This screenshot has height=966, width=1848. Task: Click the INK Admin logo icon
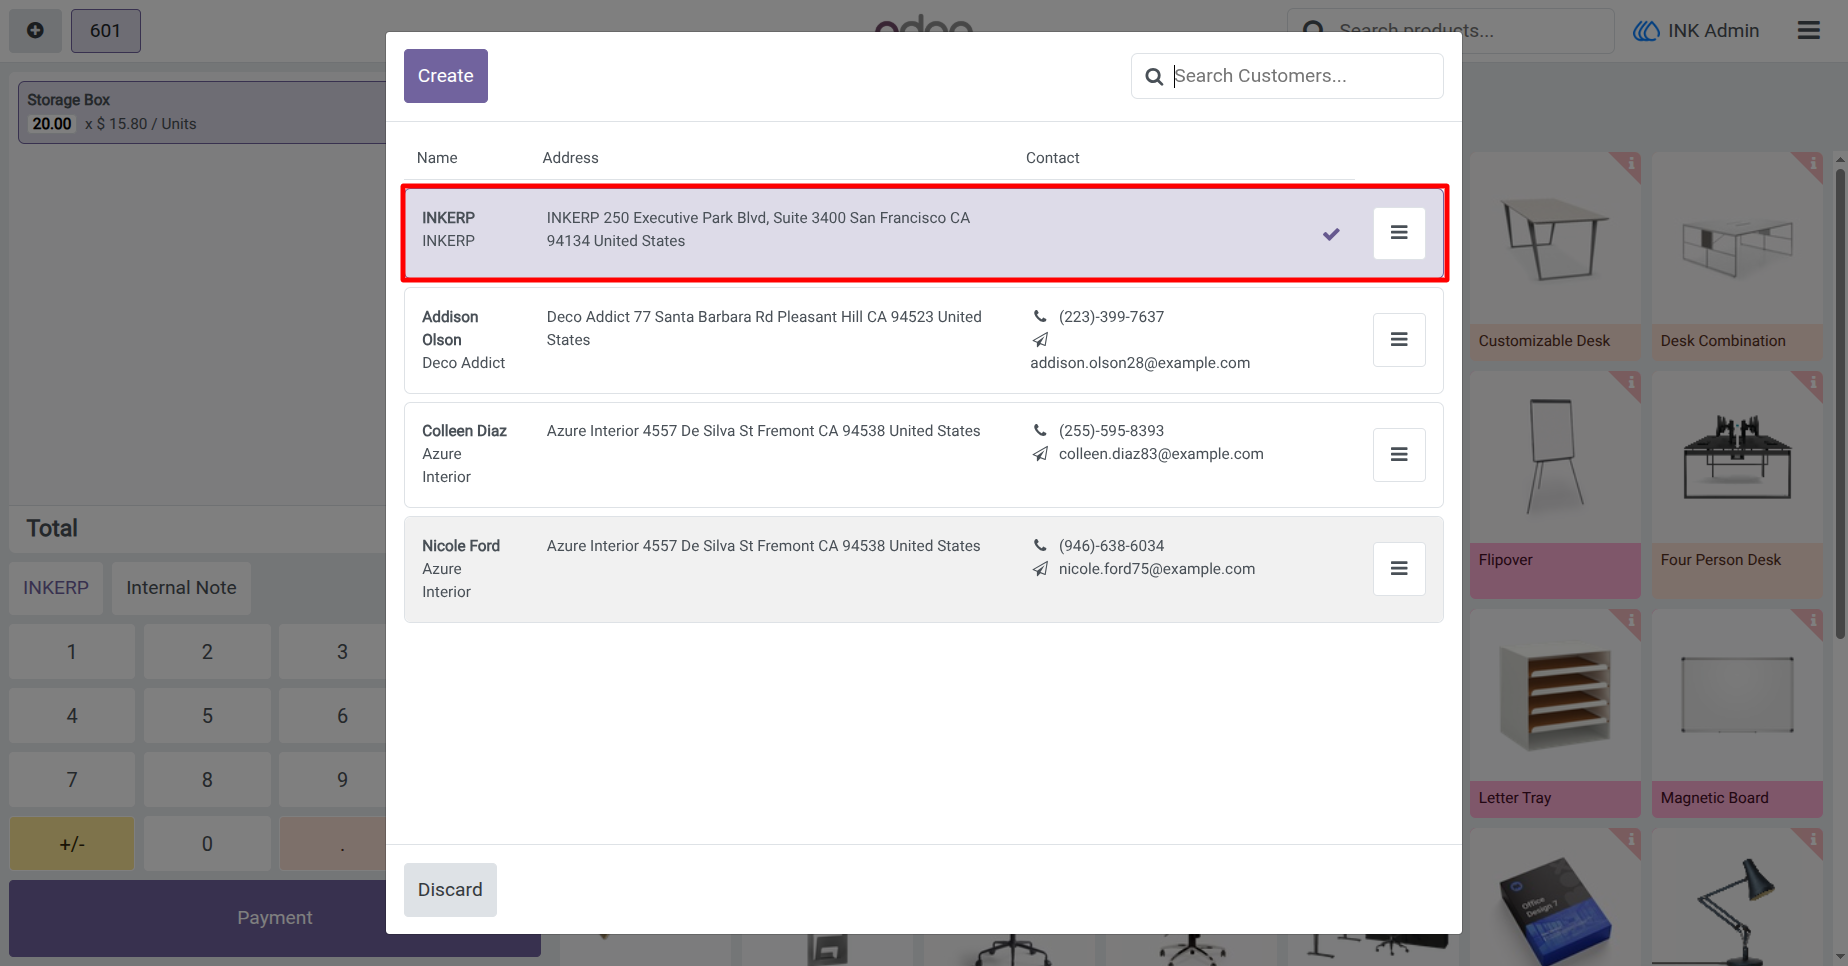pyautogui.click(x=1646, y=31)
